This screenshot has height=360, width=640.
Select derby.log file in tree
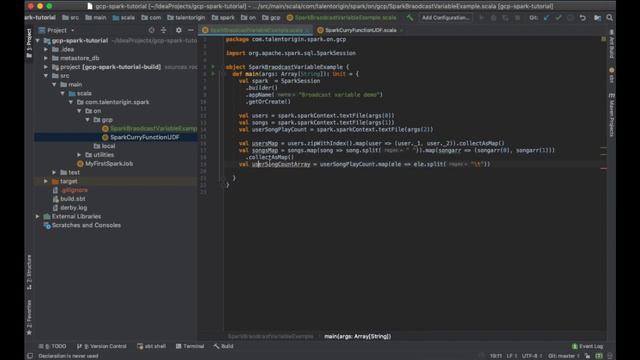[70, 208]
